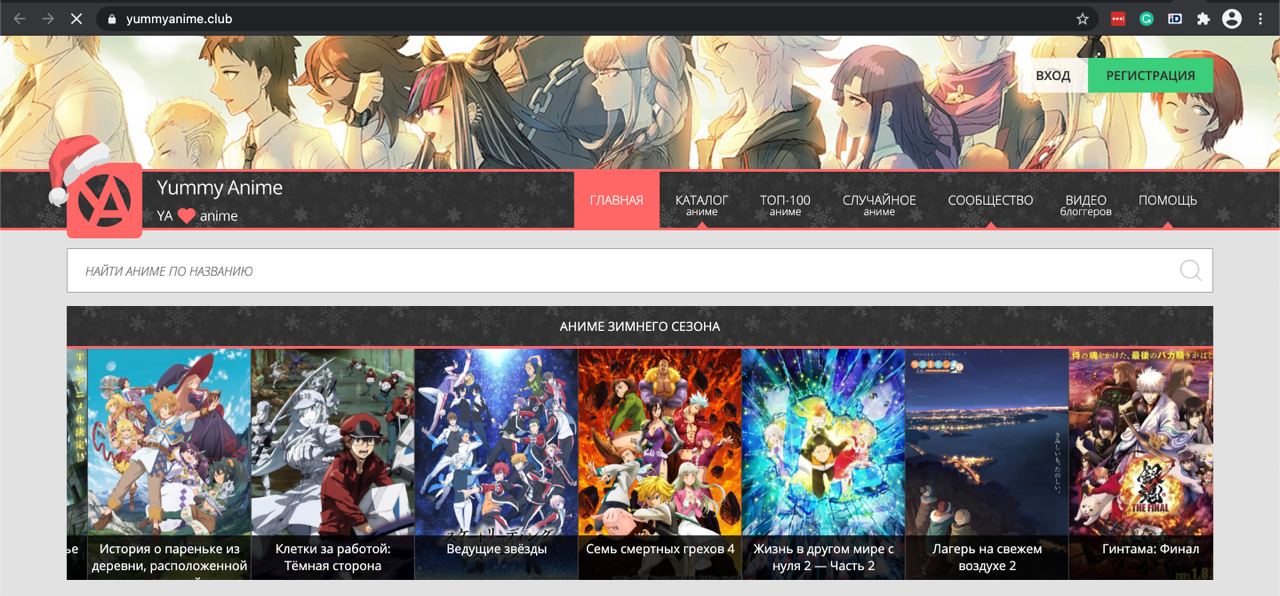Click the Yummy Anime site title

coord(220,187)
